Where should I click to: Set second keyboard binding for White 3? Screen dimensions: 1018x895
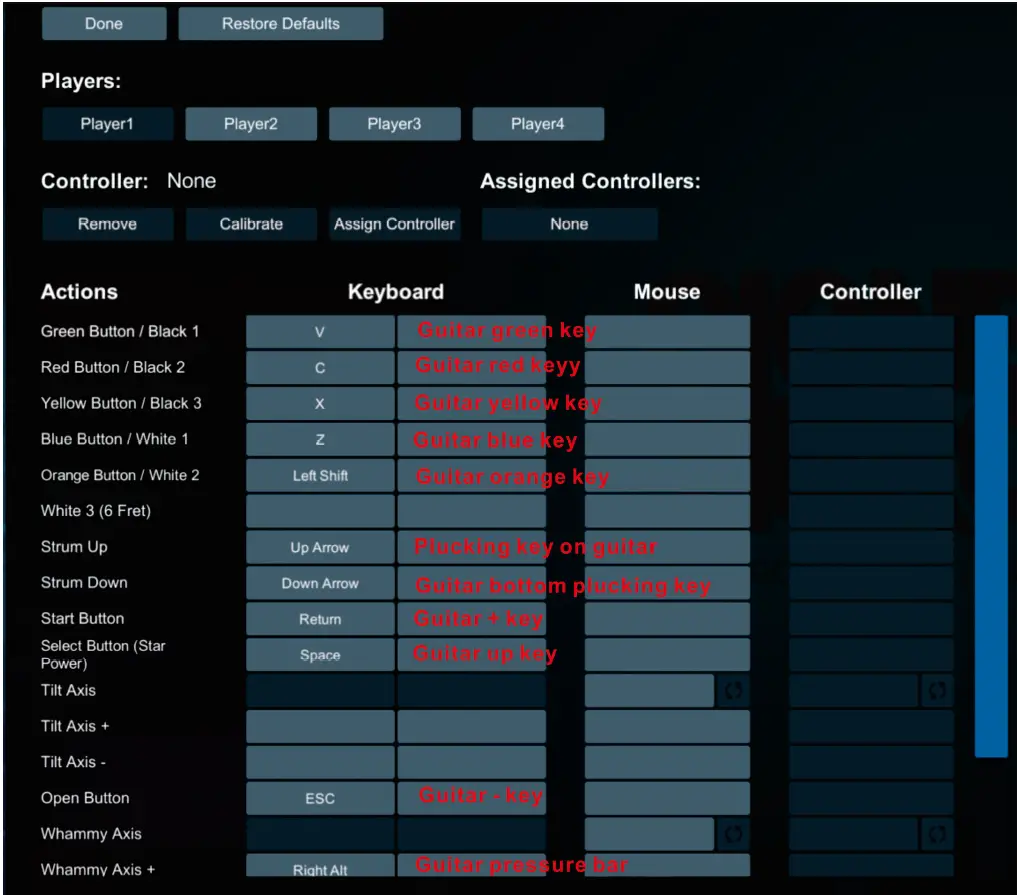pyautogui.click(x=472, y=511)
